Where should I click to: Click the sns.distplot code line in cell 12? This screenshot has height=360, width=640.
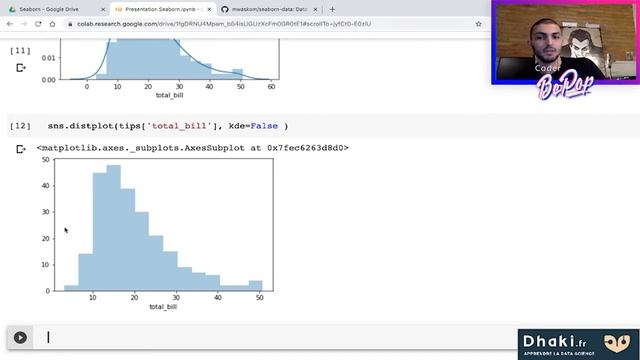(x=168, y=126)
